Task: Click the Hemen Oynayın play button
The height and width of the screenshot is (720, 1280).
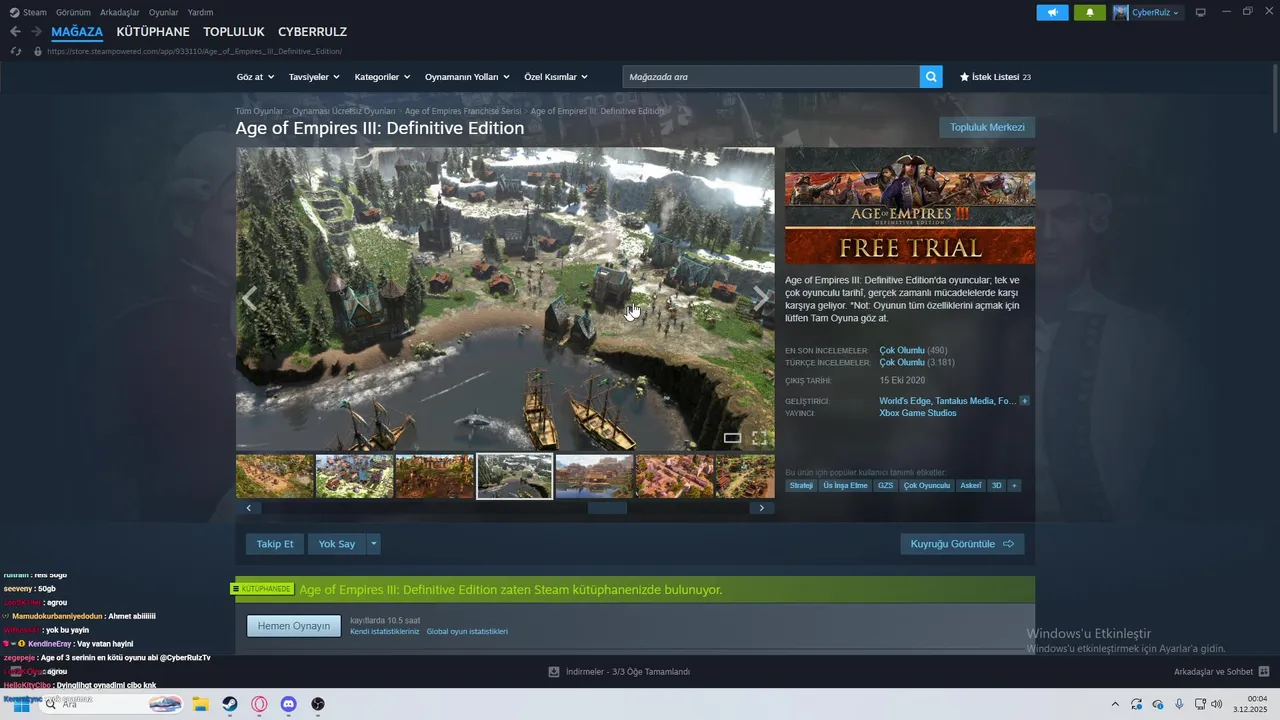Action: [294, 626]
